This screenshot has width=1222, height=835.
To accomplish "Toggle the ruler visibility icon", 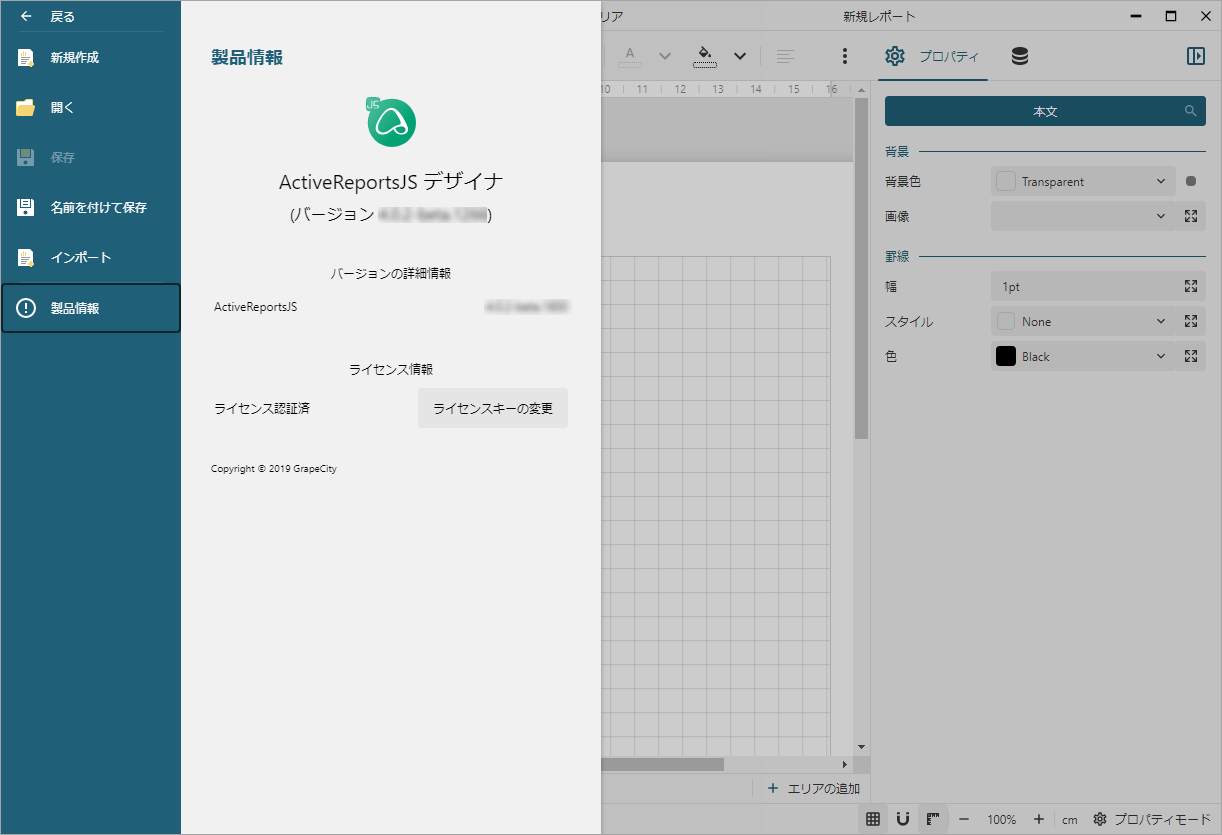I will coord(932,818).
